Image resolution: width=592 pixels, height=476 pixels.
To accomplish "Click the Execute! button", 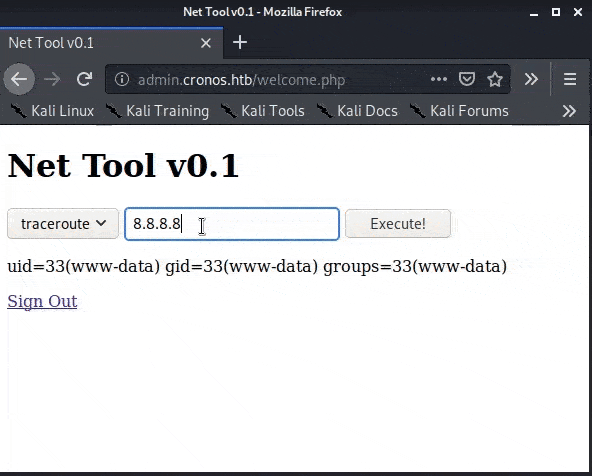I will point(398,223).
